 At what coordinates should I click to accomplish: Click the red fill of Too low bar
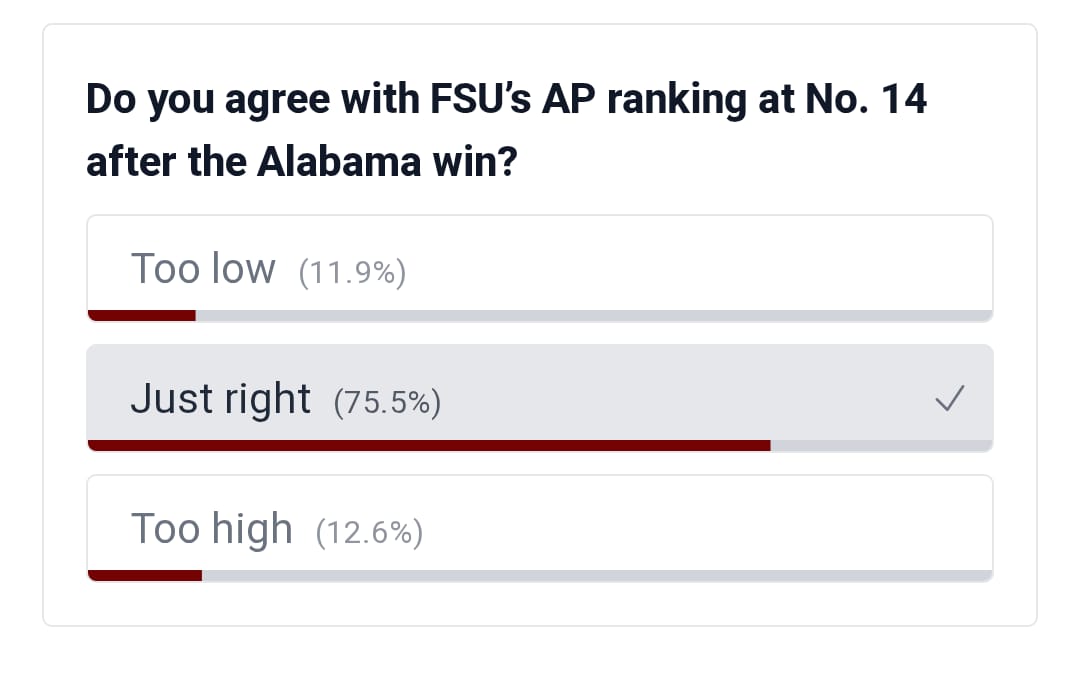coord(142,316)
